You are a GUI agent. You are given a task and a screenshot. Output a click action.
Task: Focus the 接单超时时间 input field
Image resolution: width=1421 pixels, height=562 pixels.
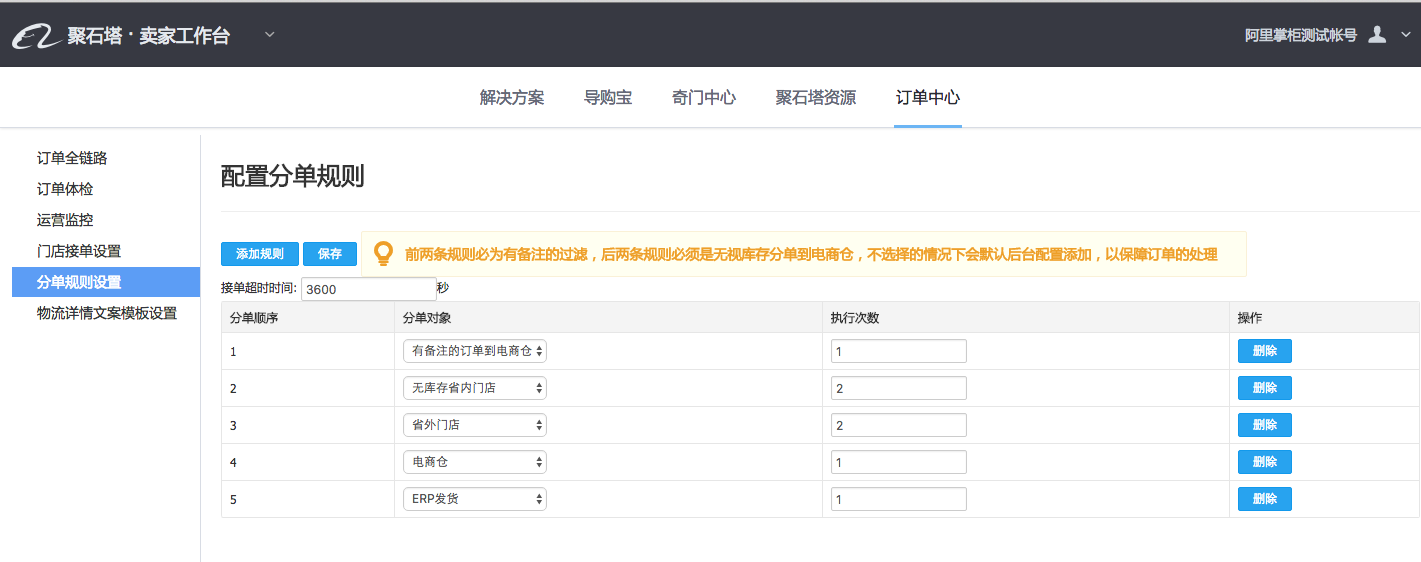(x=368, y=289)
